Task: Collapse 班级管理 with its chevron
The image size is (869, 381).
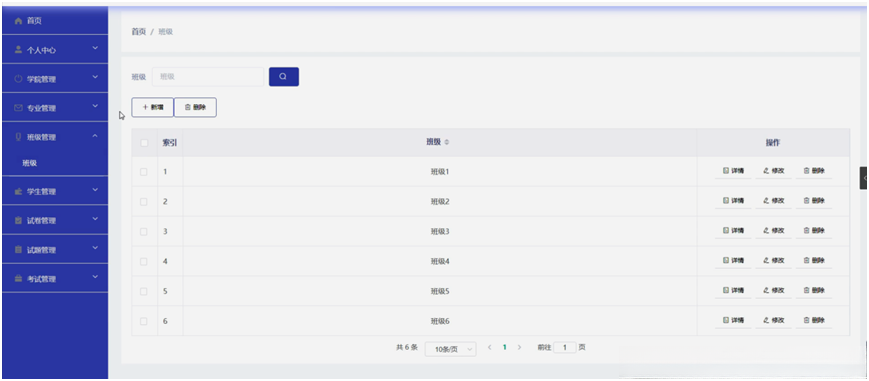Action: tap(95, 136)
